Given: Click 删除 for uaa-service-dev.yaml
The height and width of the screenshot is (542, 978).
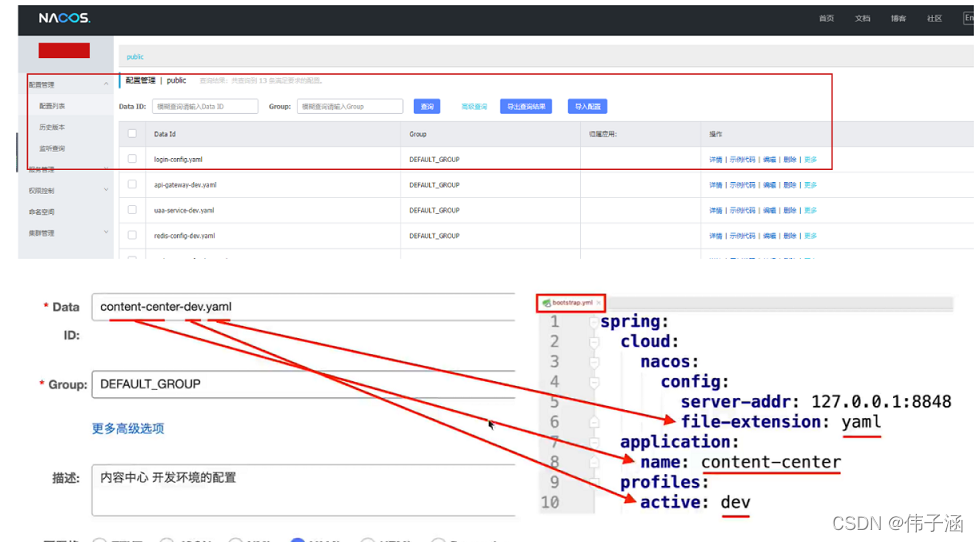Looking at the screenshot, I should pyautogui.click(x=790, y=211).
